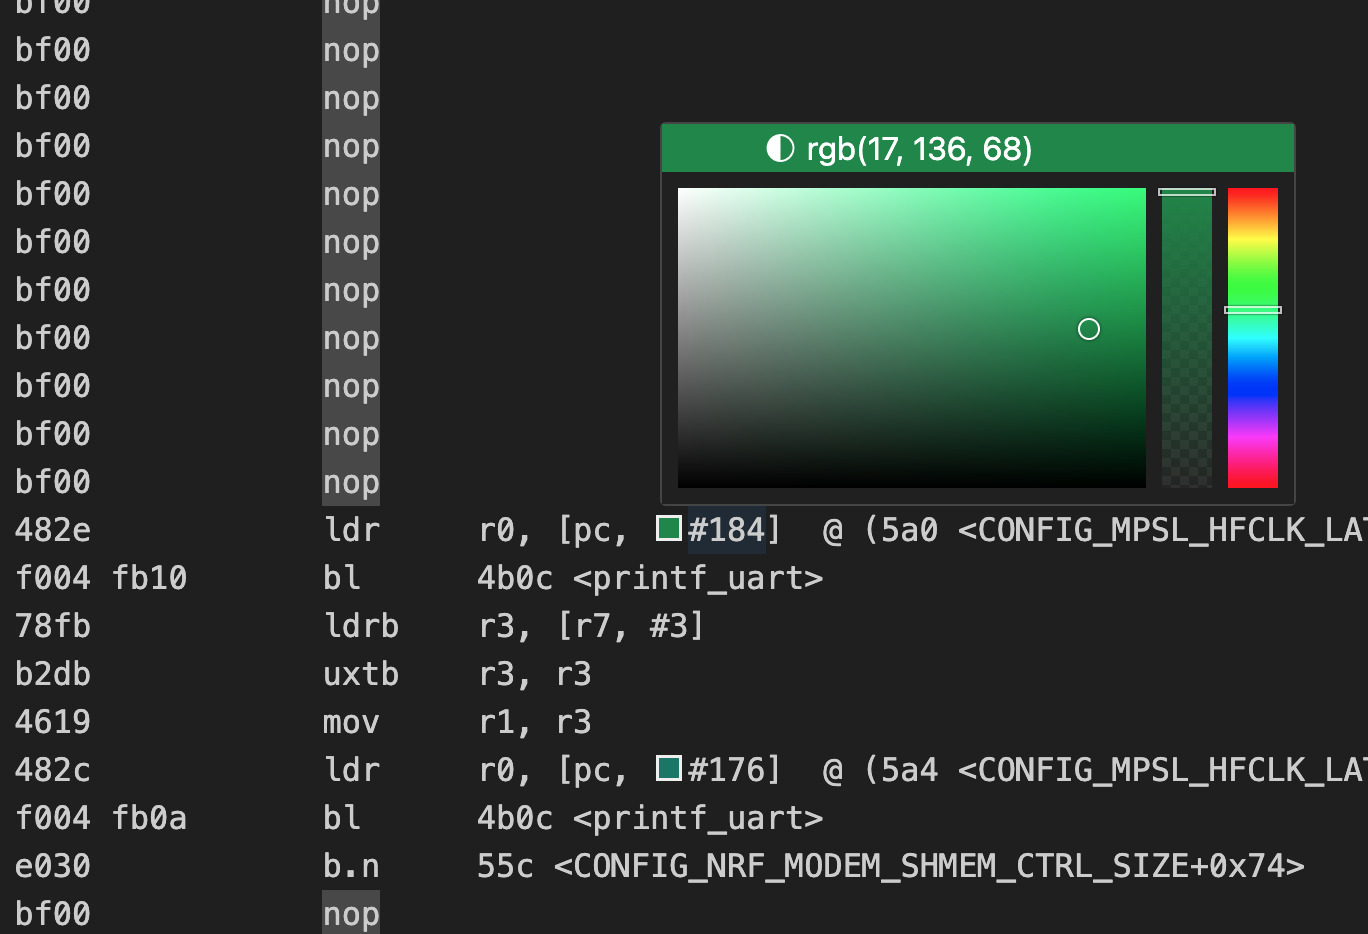Click the #176 operand text

coord(726,770)
